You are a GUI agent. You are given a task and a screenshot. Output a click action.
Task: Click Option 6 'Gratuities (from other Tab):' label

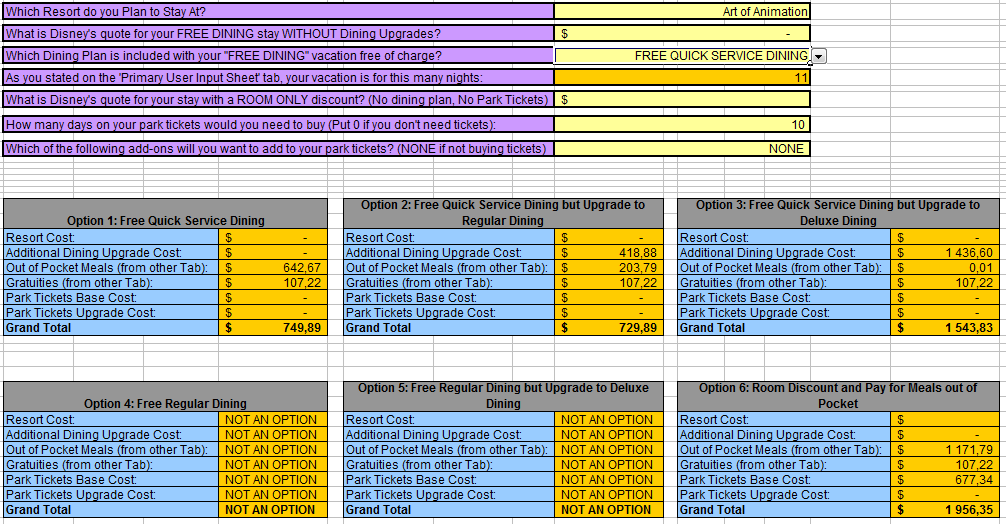784,465
